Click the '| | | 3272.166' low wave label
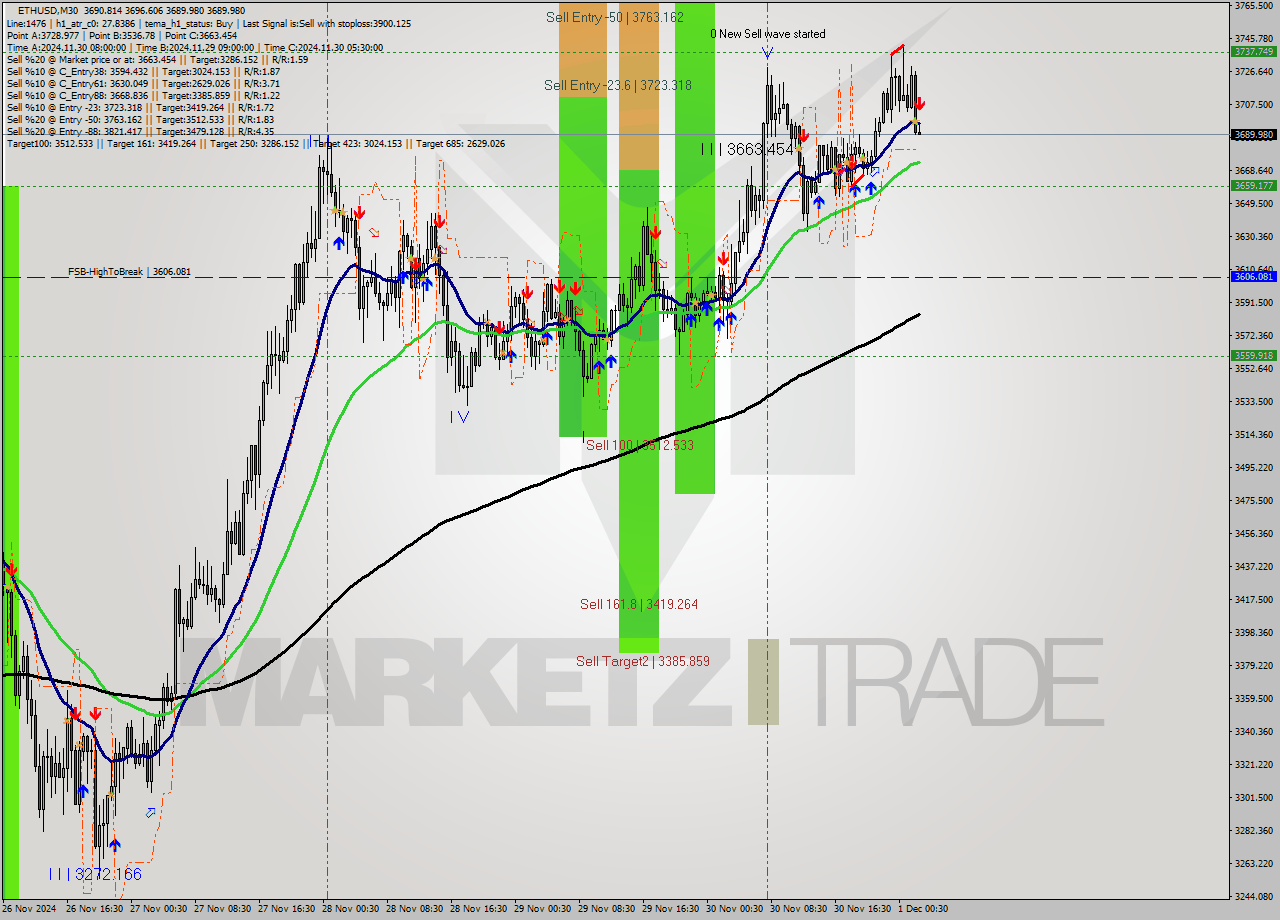Screen dimensions: 1280x920 tap(95, 874)
